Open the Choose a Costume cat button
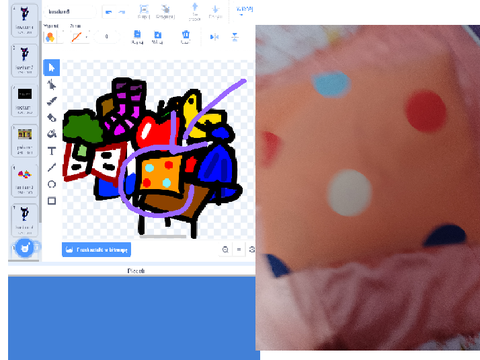The height and width of the screenshot is (360, 480). 25,248
